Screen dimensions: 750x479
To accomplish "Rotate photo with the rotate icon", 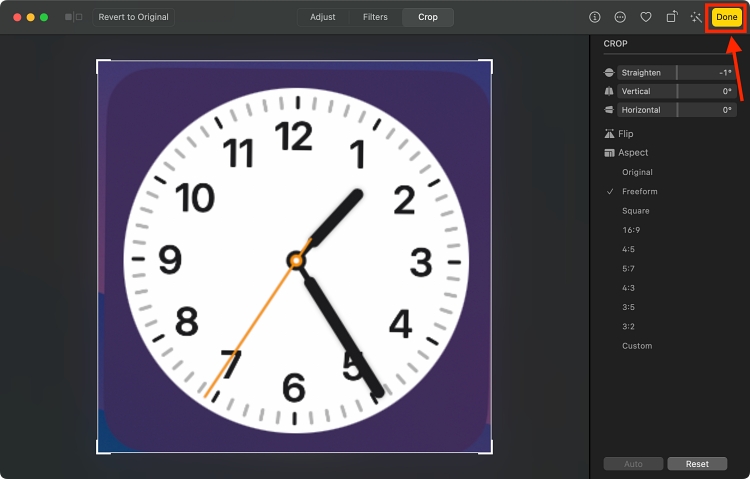I will [672, 17].
